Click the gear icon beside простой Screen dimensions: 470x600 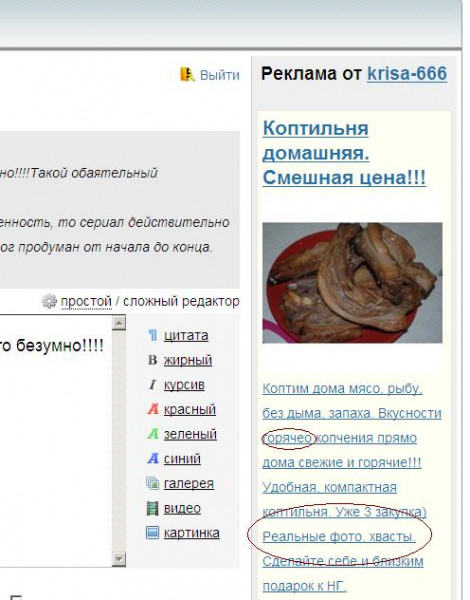(x=49, y=301)
